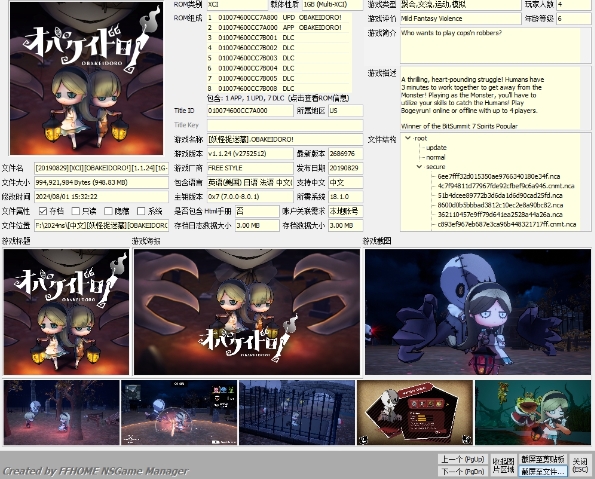Viewport: 595px width, 479px height.
Task: Close the dialog with 关闭 (ESC)
Action: coord(580,465)
